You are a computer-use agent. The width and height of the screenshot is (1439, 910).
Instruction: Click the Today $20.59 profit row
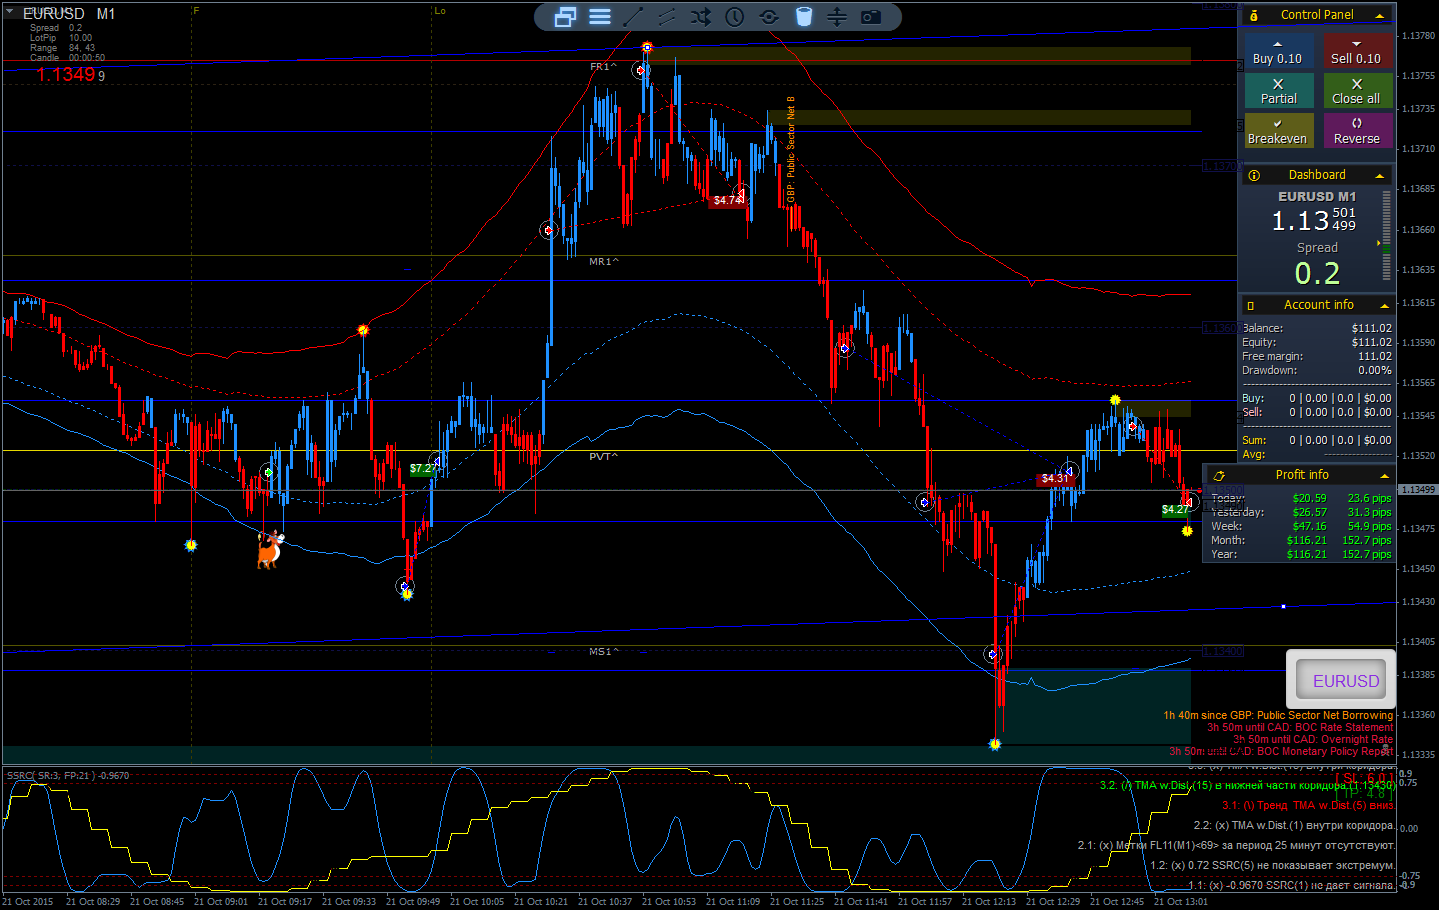click(1301, 498)
